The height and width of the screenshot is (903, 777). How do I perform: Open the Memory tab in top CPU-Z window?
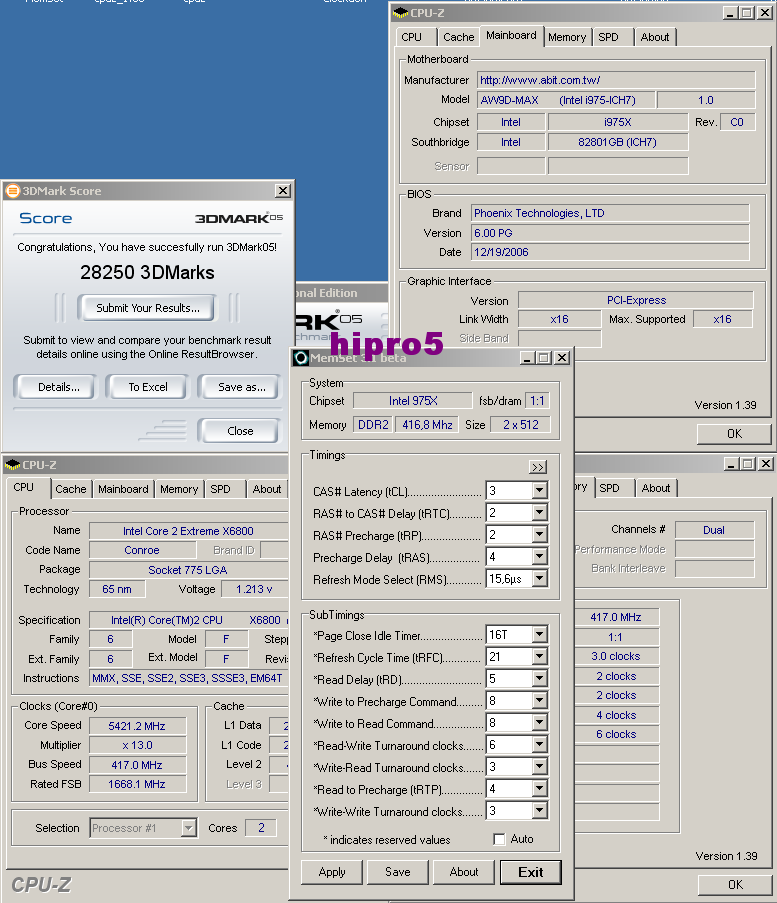[567, 37]
